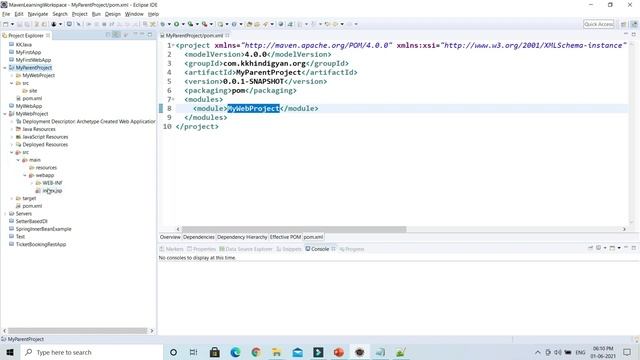Collapse the MyWebProject project node
This screenshot has width=640, height=360.
5,114
